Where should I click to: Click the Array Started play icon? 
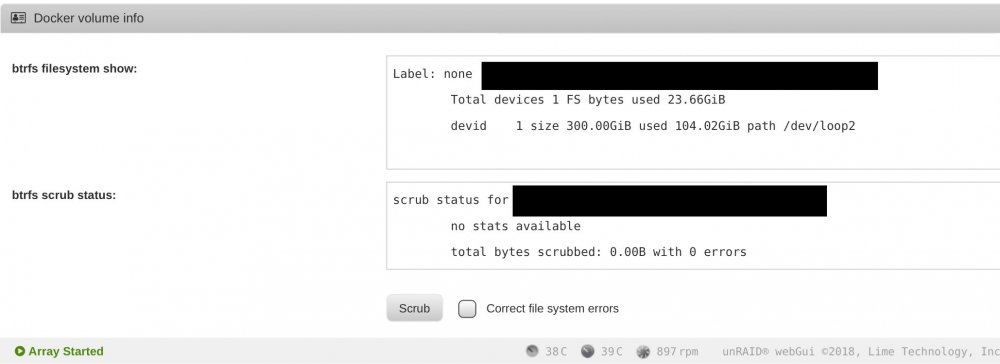(20, 351)
